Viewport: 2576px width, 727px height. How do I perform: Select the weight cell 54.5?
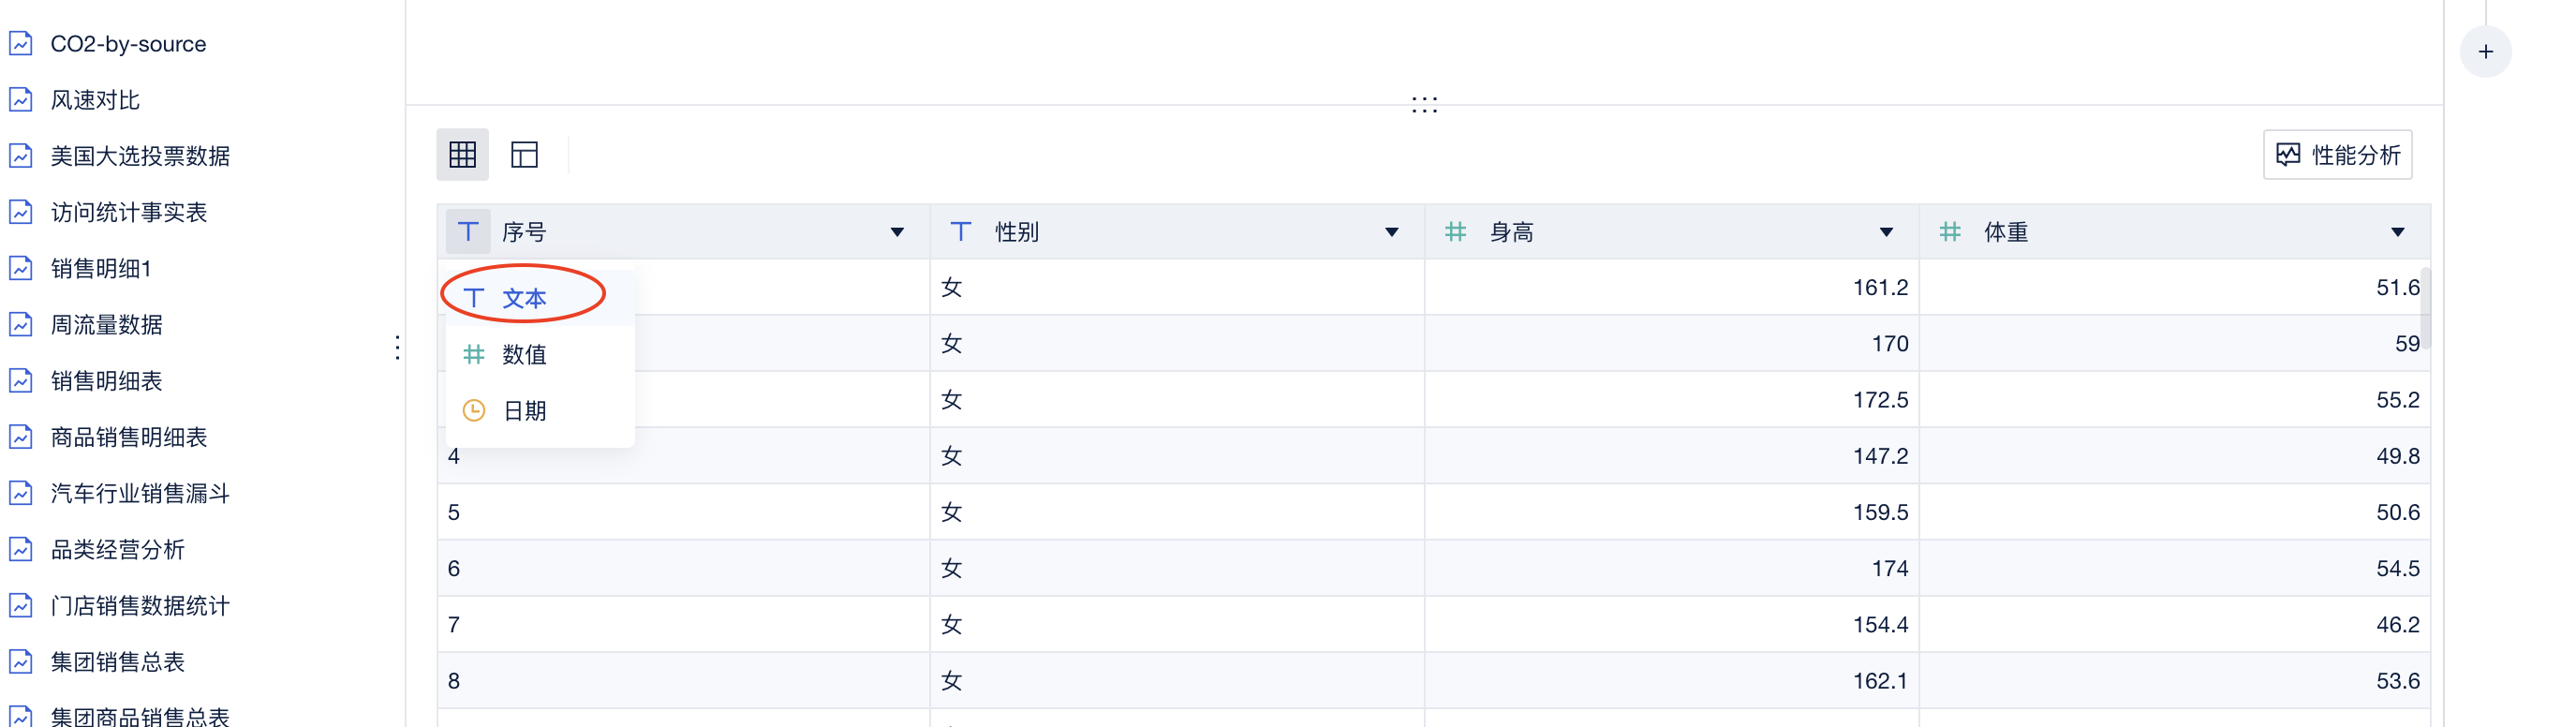click(x=2175, y=568)
